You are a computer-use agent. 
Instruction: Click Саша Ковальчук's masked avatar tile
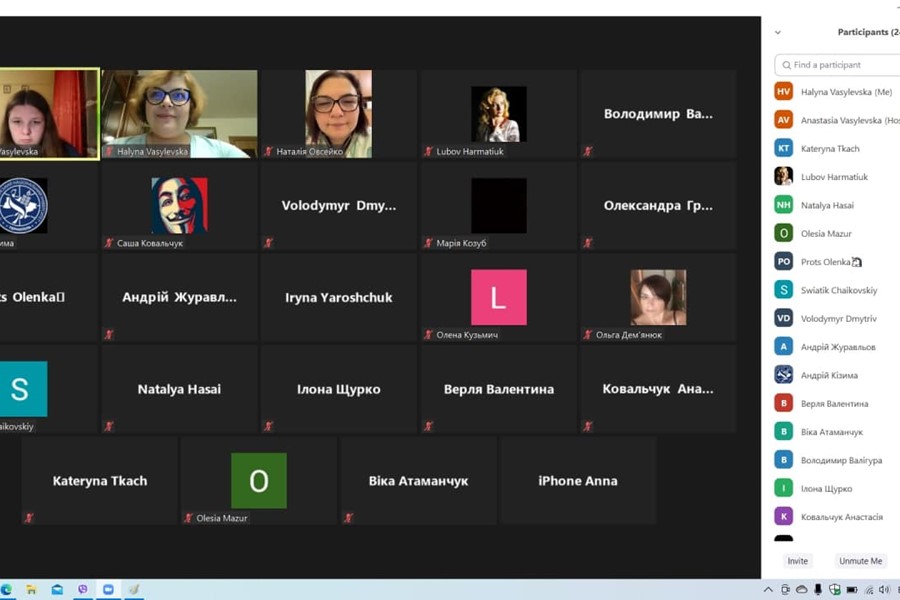coord(179,206)
